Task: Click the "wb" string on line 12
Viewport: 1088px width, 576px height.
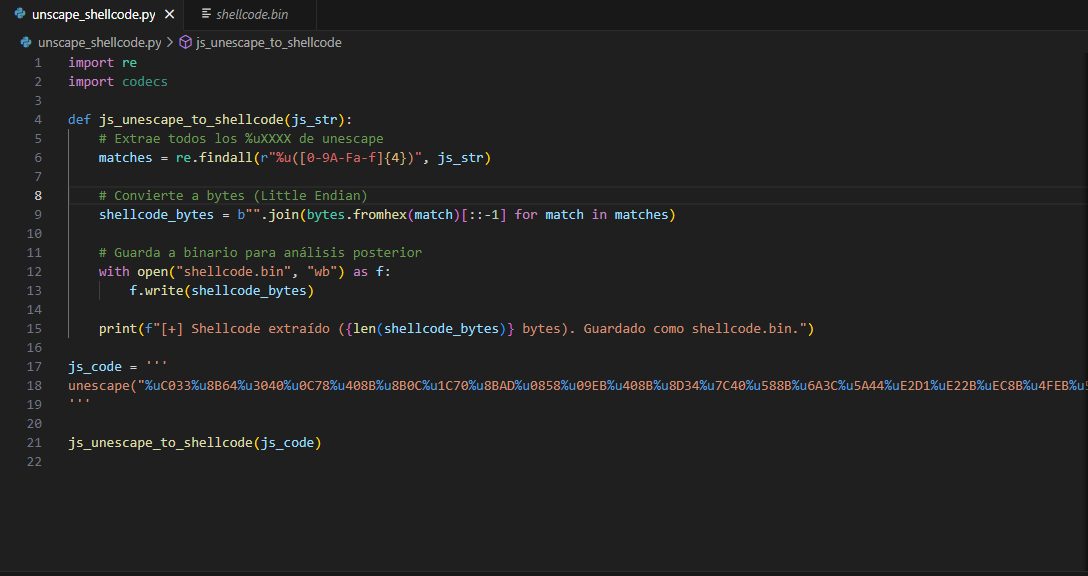Action: click(x=321, y=271)
